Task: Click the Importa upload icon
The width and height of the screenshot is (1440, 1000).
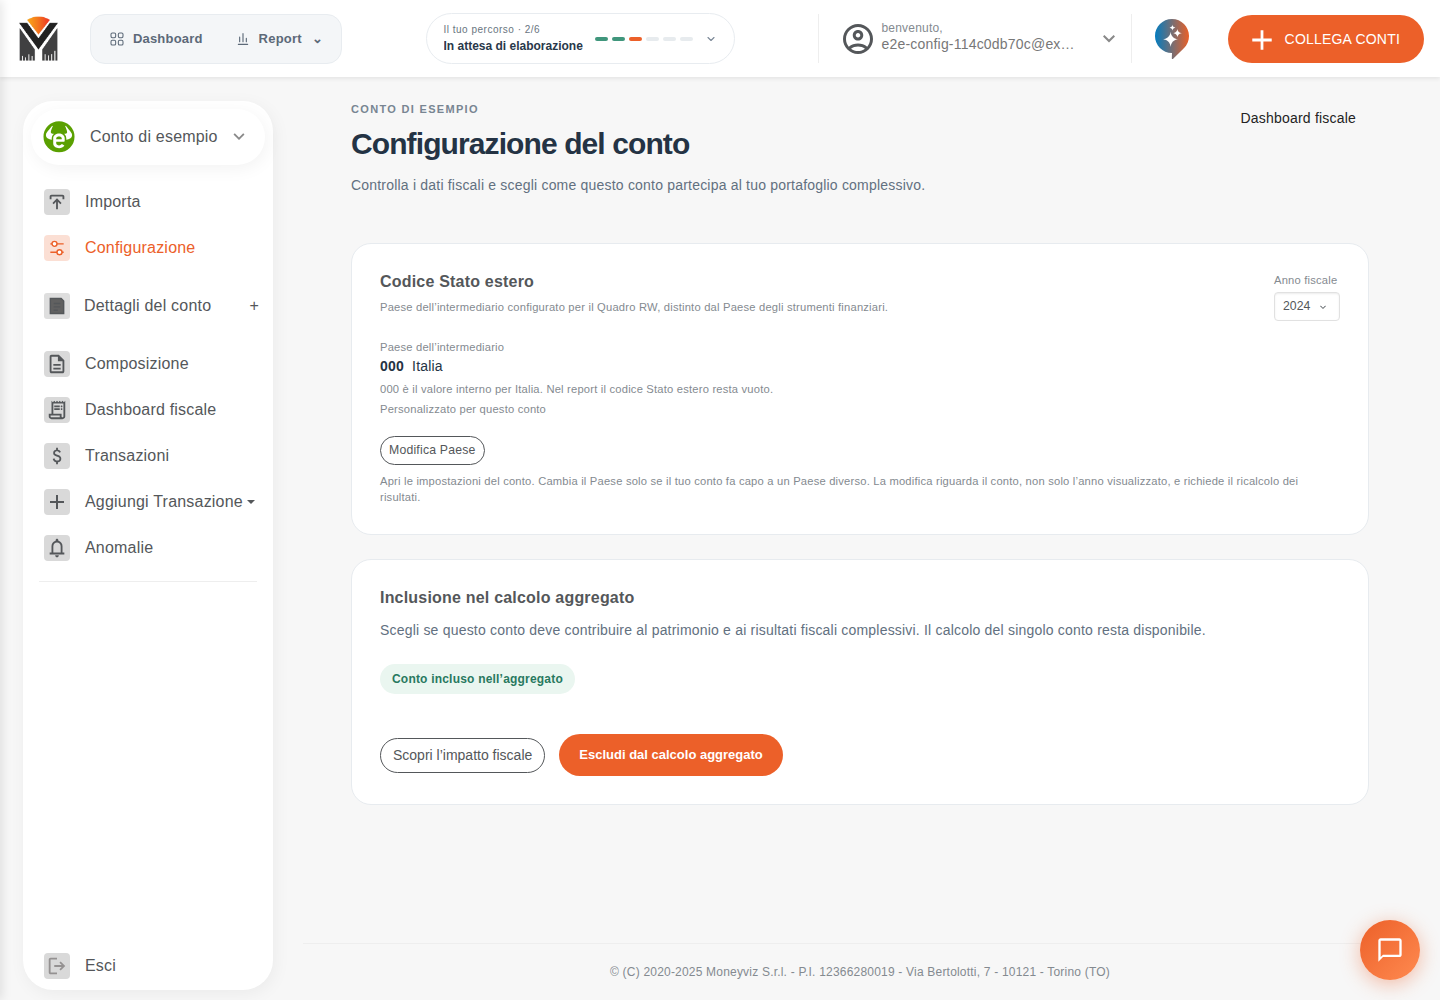Action: coord(57,202)
